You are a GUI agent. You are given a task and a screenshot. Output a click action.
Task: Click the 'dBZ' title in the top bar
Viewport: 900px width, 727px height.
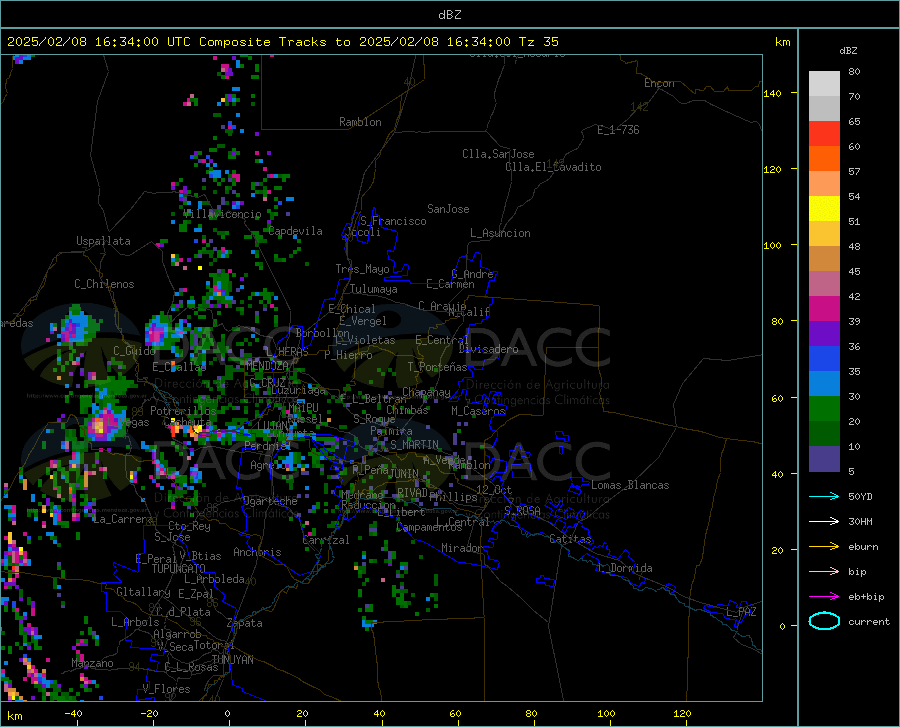(x=449, y=15)
